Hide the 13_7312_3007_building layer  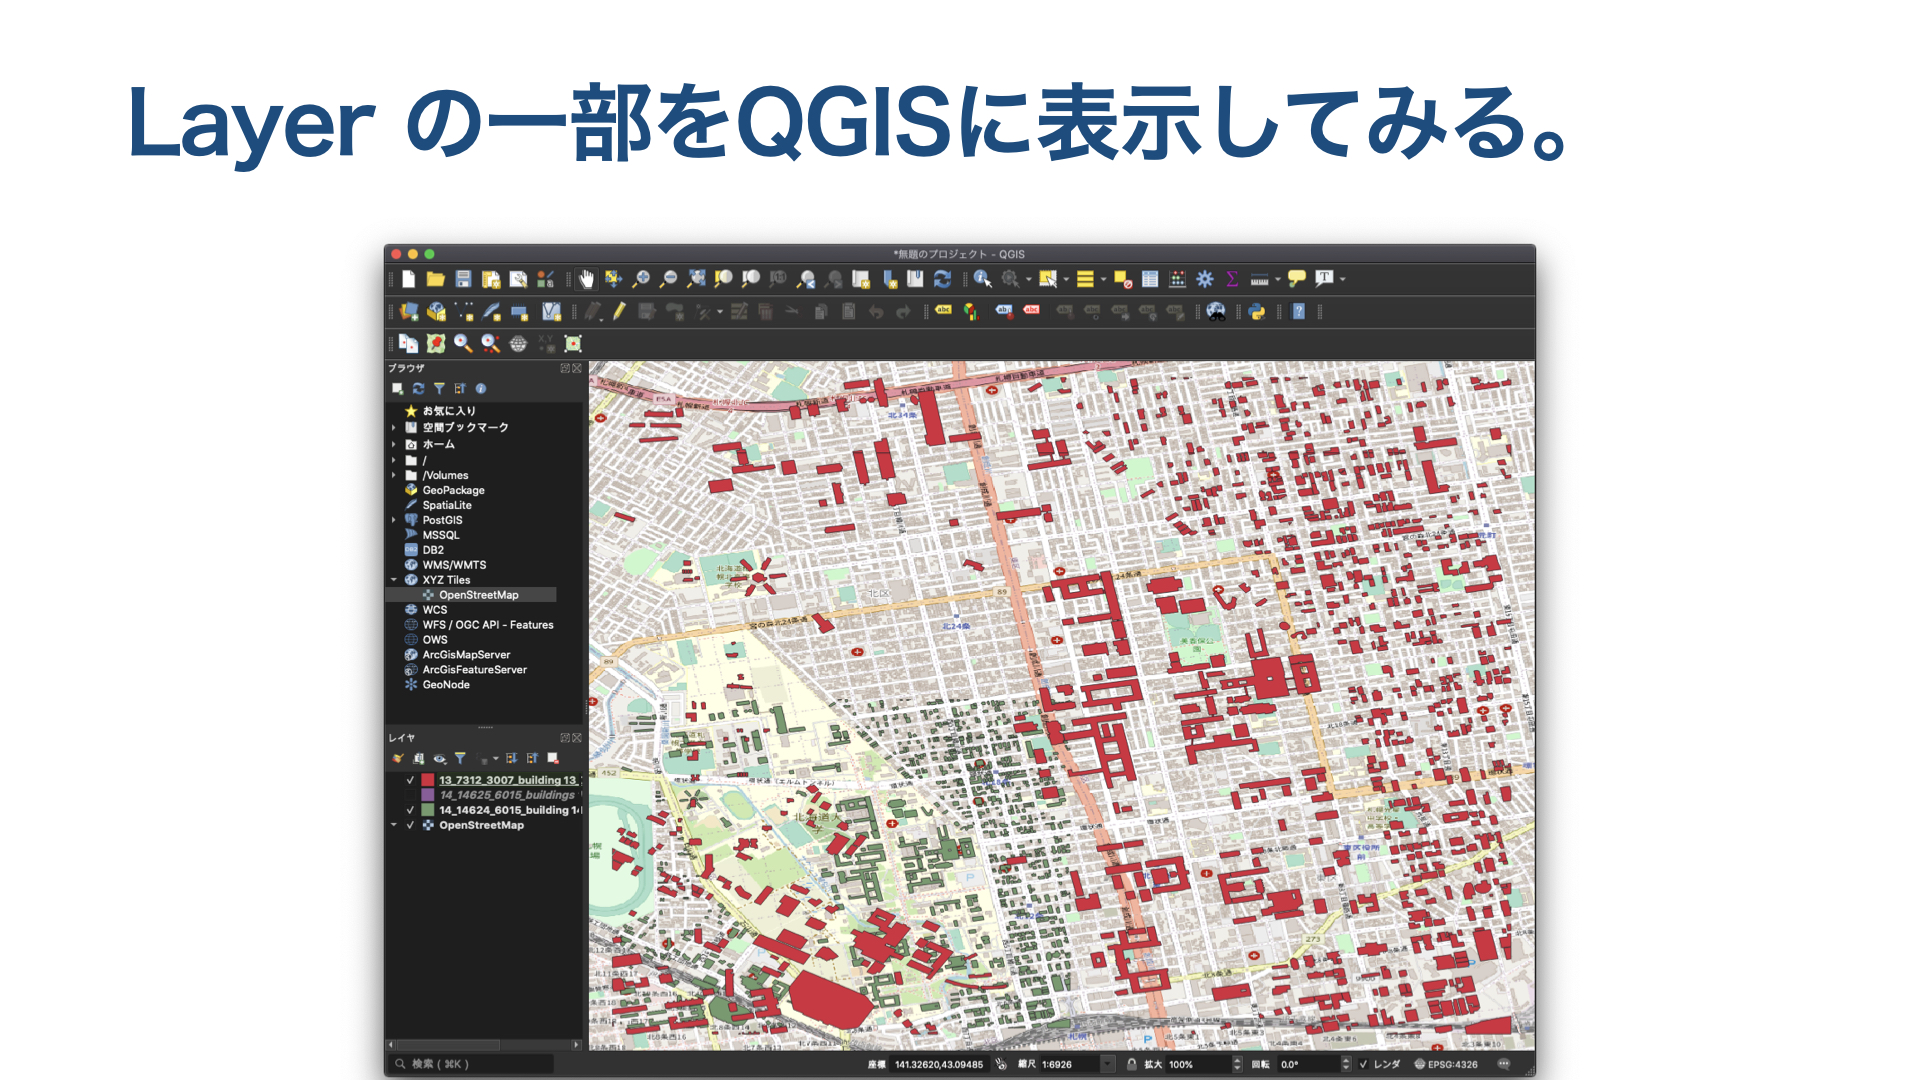pyautogui.click(x=410, y=781)
